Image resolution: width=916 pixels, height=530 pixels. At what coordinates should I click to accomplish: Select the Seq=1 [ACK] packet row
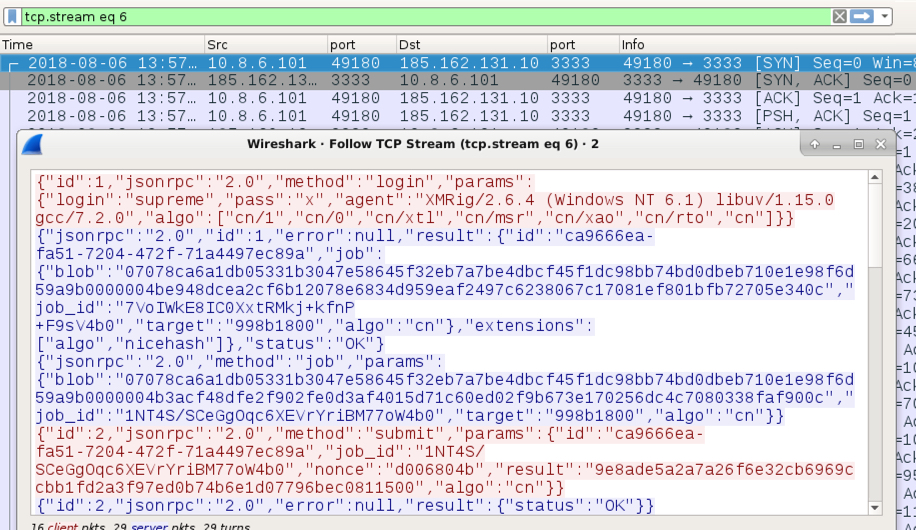tap(458, 98)
